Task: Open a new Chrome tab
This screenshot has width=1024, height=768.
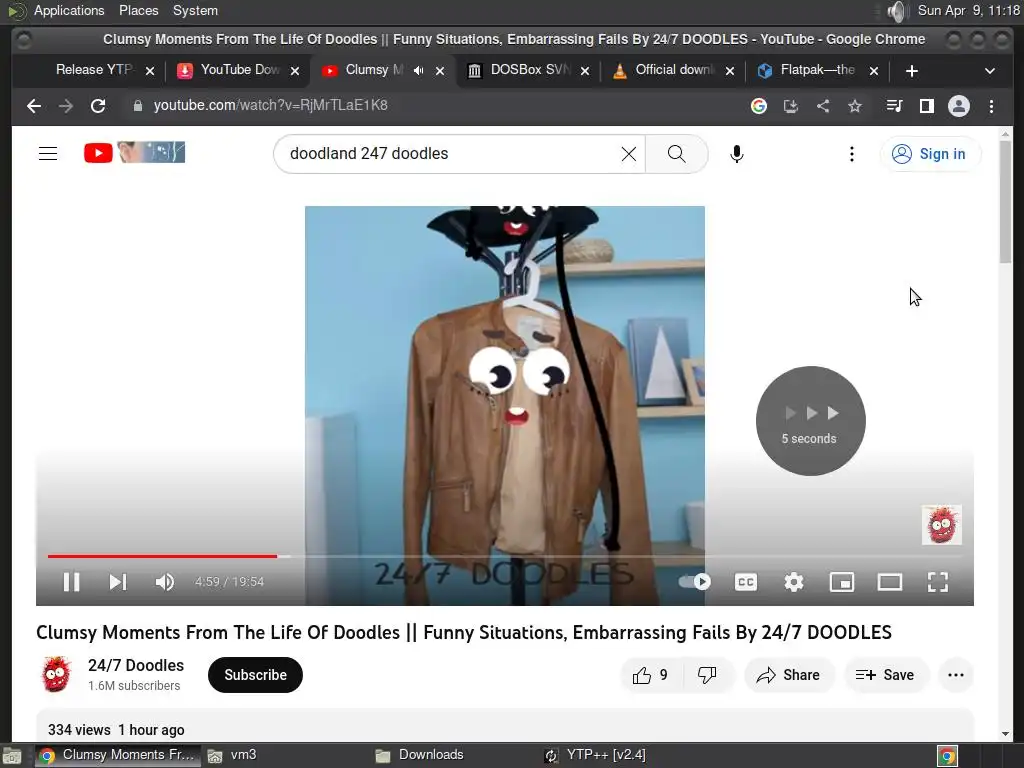Action: point(912,71)
